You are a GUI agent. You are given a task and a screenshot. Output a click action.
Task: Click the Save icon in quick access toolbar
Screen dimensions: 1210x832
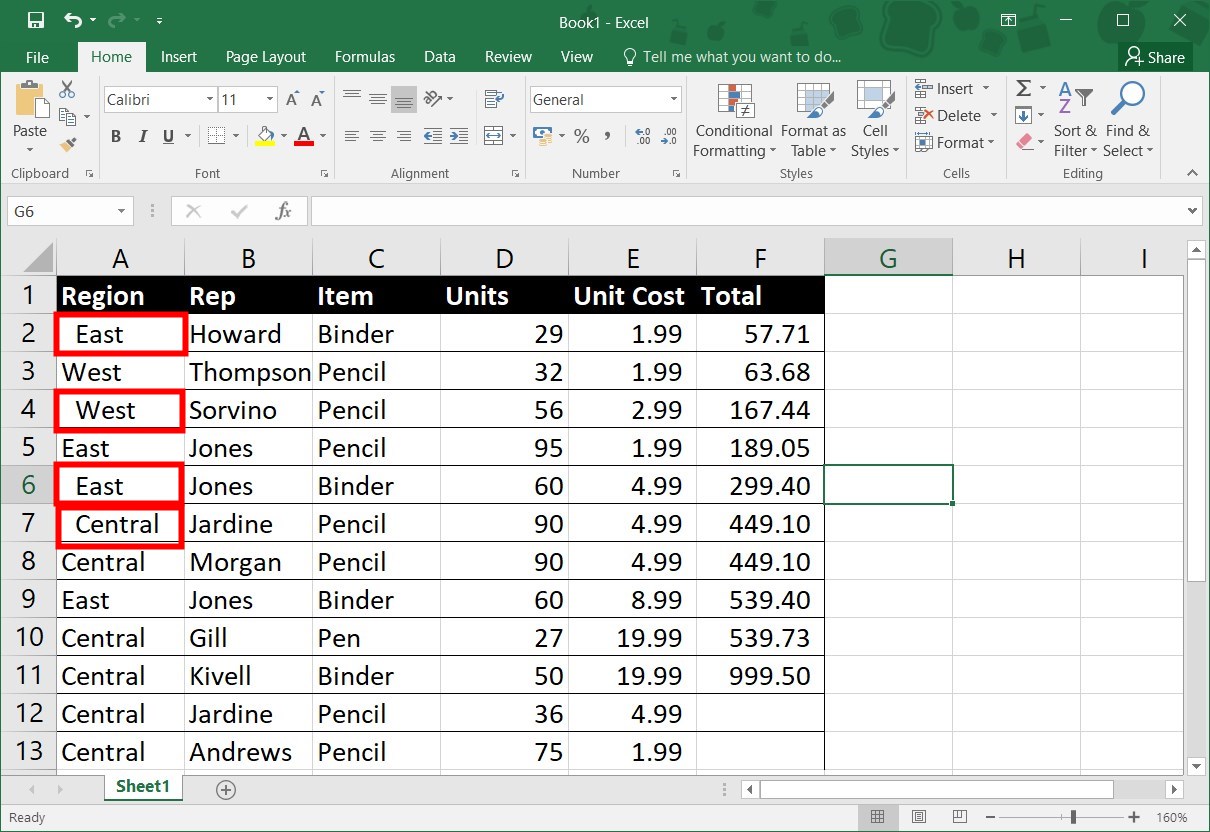(x=35, y=20)
